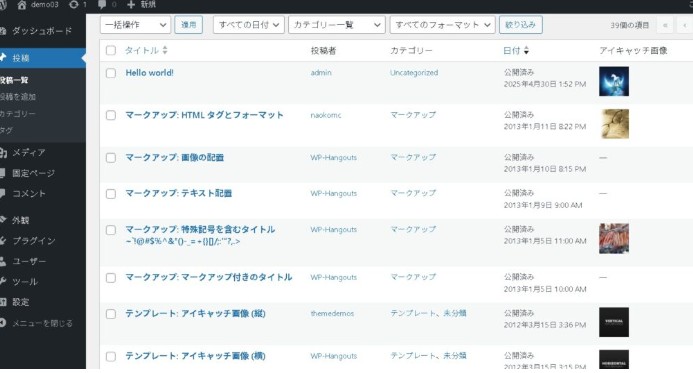The image size is (693, 373).
Task: Check the 画像の配置 row checkbox
Action: [111, 158]
